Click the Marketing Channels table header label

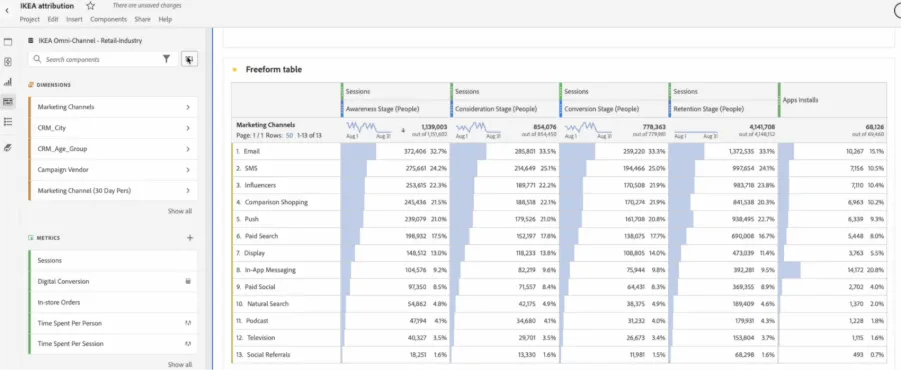click(265, 124)
